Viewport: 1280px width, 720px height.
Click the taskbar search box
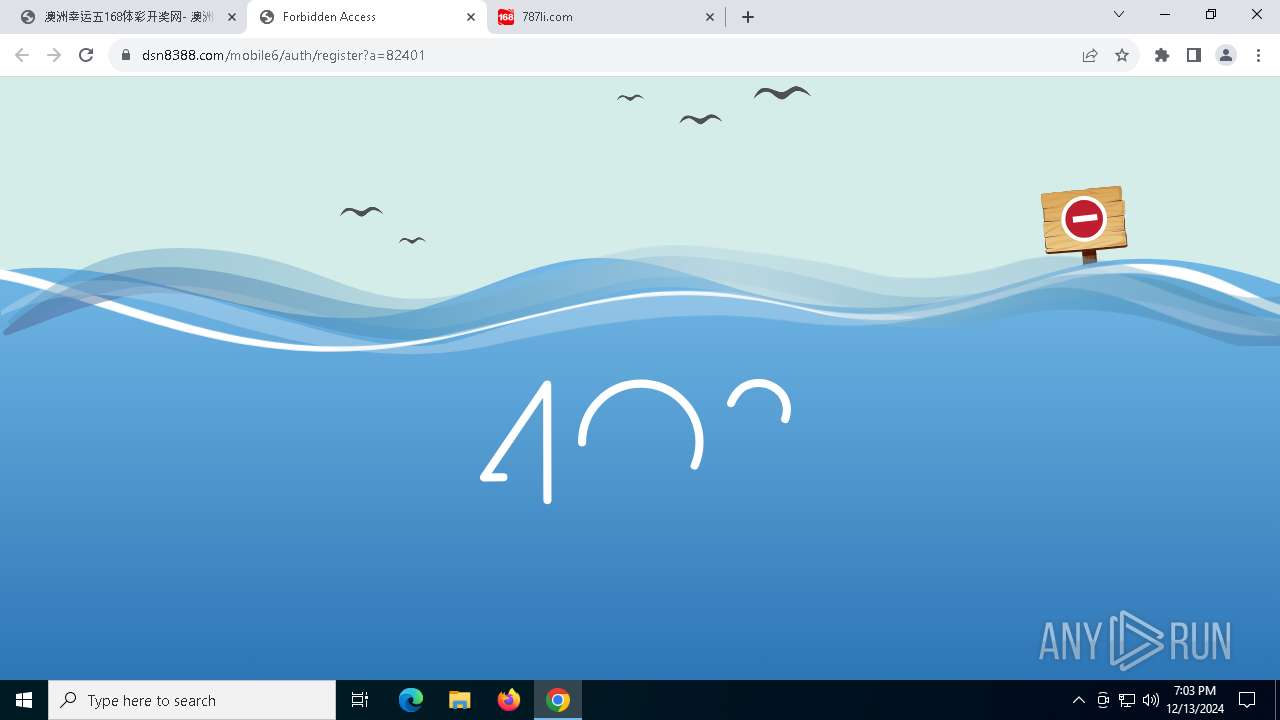tap(192, 700)
